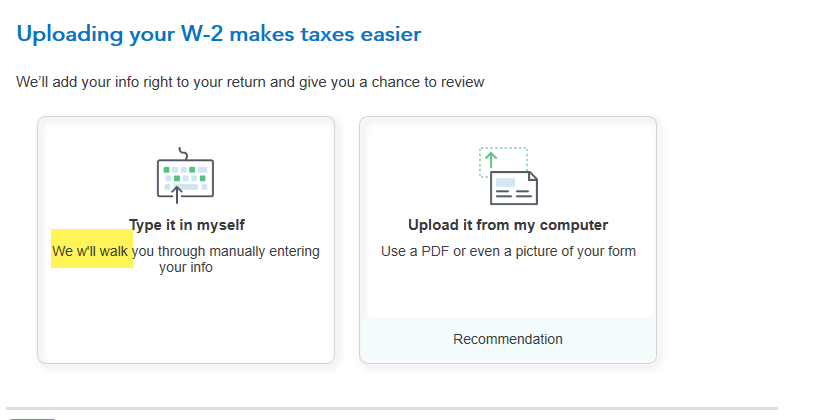Click empty space in the Type it in card
Screen dimensions: 815x420
click(x=186, y=317)
